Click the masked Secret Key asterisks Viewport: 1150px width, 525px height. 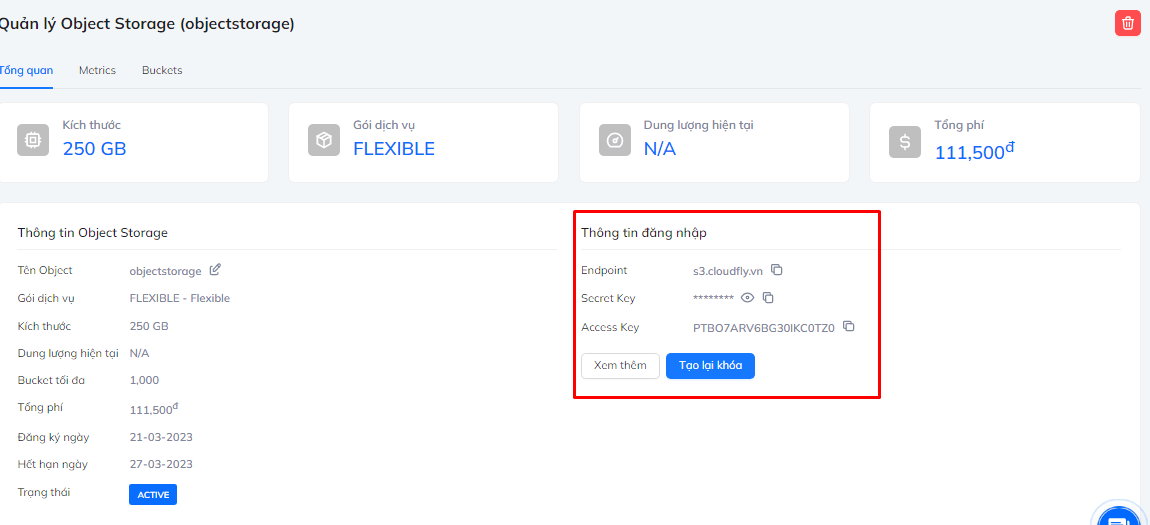tap(714, 298)
